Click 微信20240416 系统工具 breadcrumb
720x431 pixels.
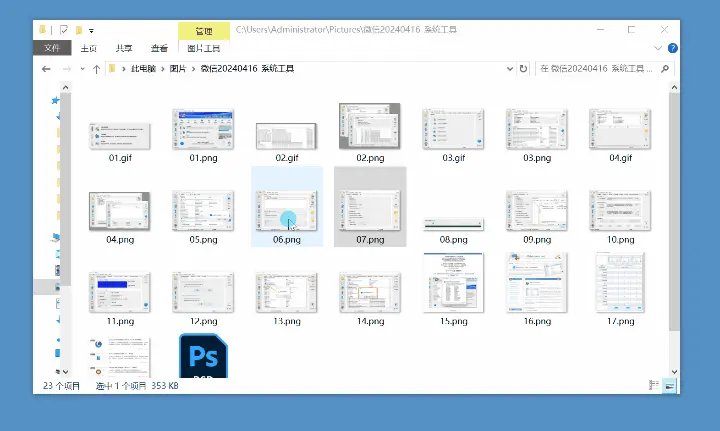[x=247, y=69]
